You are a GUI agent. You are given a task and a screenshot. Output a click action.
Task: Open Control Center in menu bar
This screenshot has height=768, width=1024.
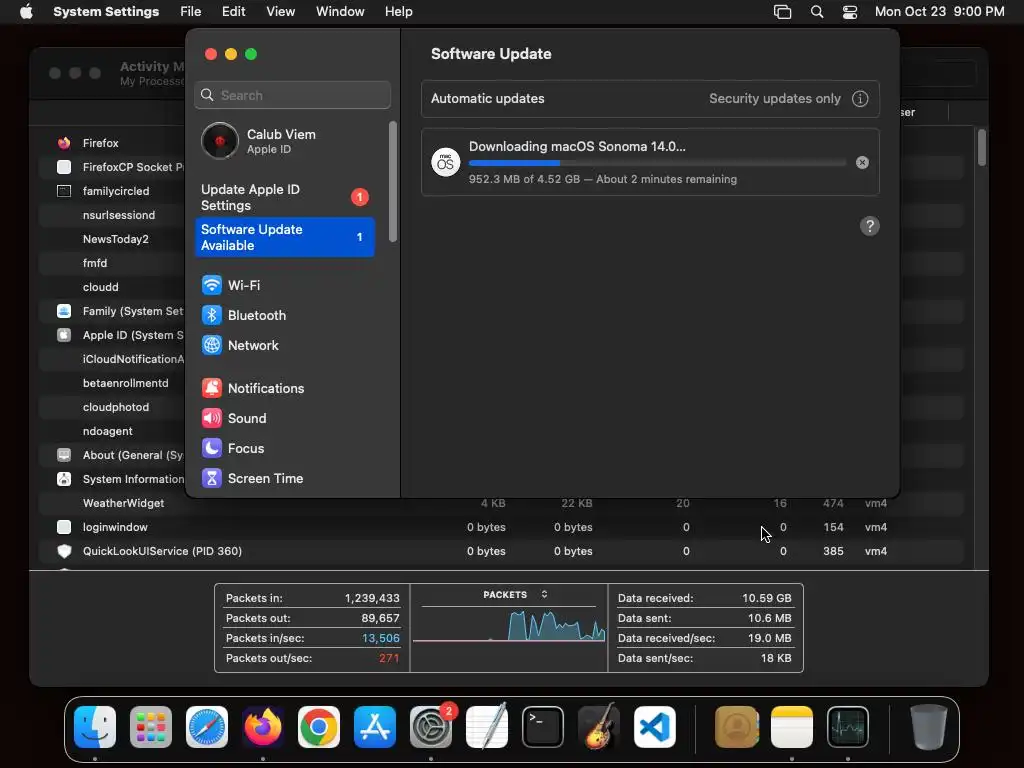(850, 12)
